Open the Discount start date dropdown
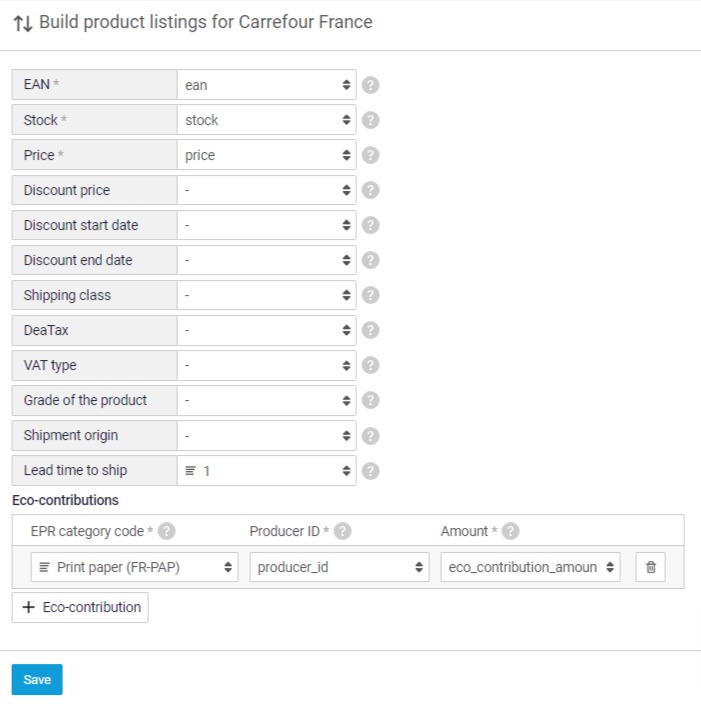This screenshot has height=708, width=701. pyautogui.click(x=266, y=225)
